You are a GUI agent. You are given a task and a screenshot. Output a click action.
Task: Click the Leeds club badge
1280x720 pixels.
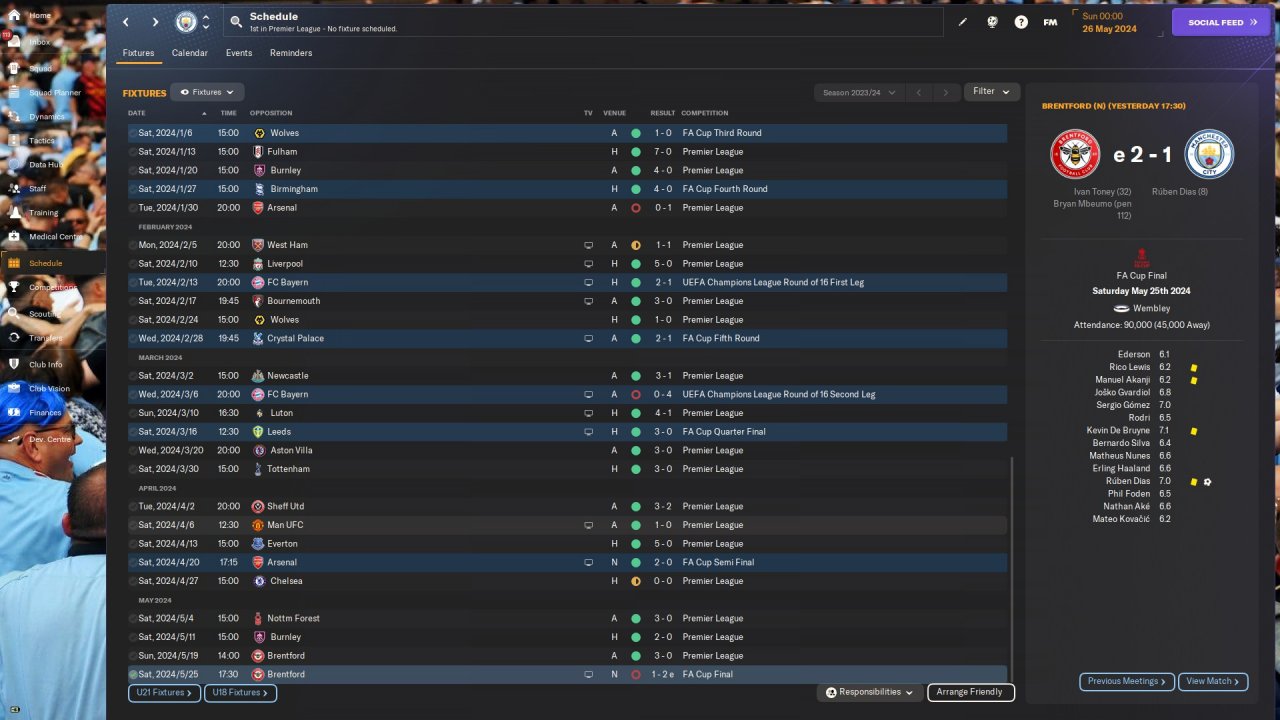coord(257,432)
